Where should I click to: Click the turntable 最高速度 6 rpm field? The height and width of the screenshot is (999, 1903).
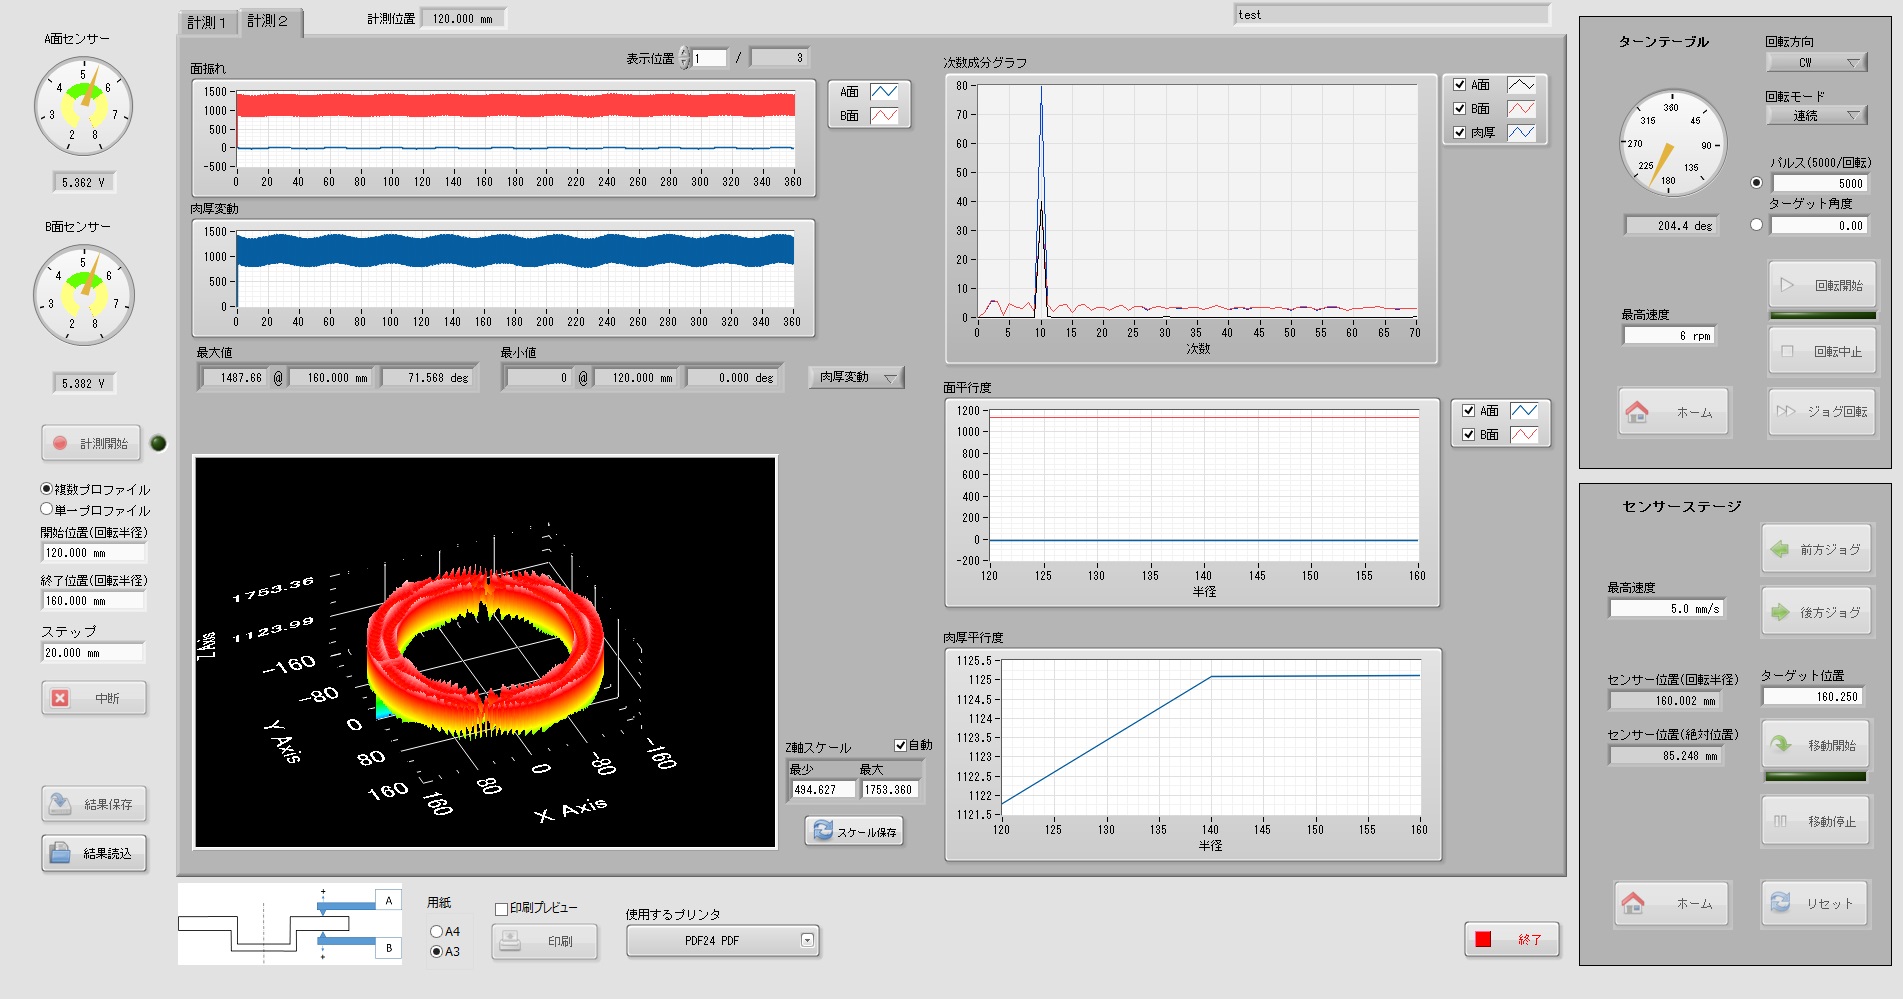(x=1670, y=335)
